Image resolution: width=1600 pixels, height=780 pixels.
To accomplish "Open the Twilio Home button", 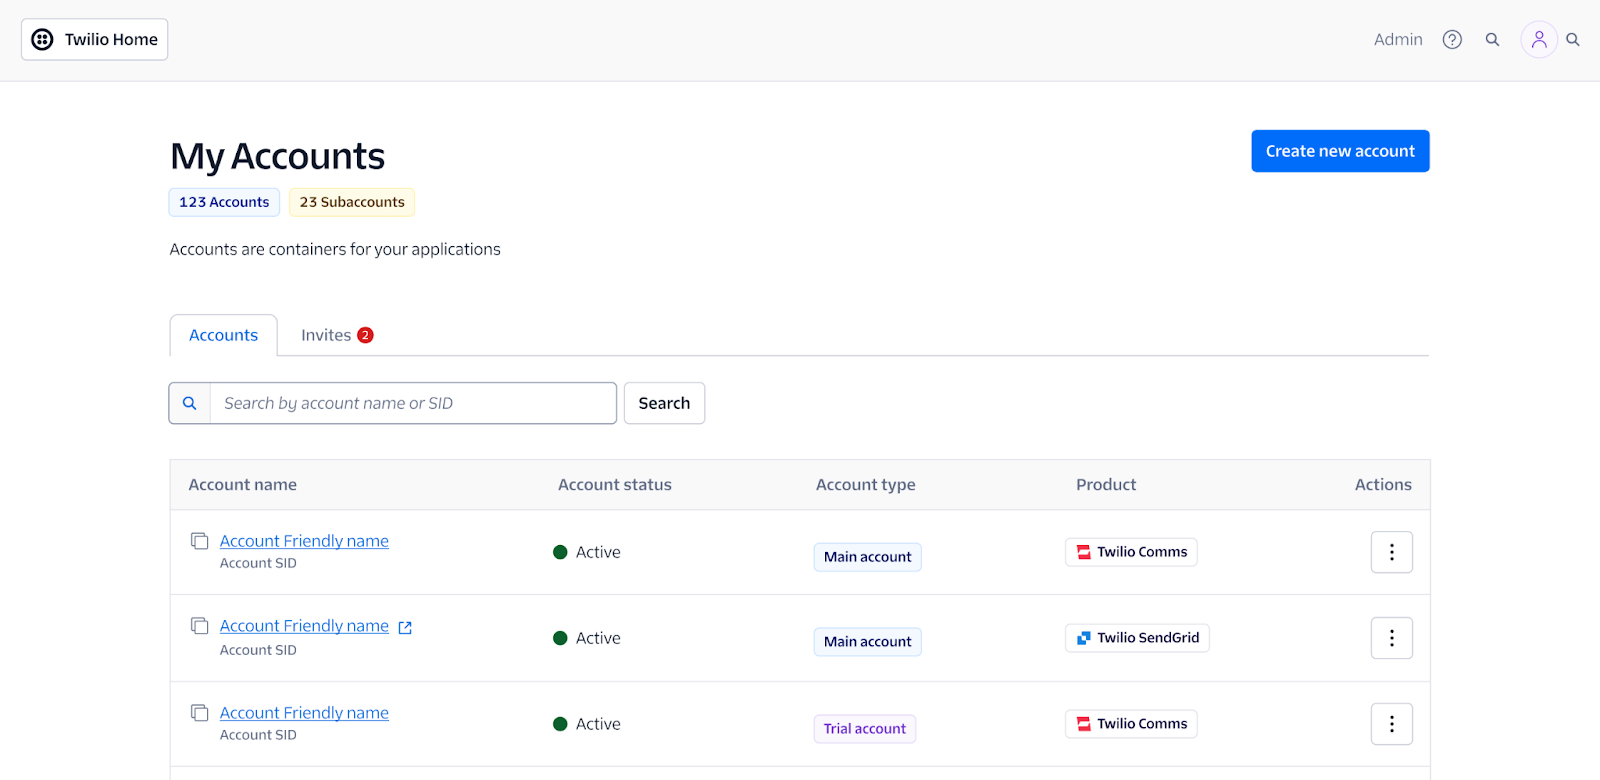I will pyautogui.click(x=95, y=40).
